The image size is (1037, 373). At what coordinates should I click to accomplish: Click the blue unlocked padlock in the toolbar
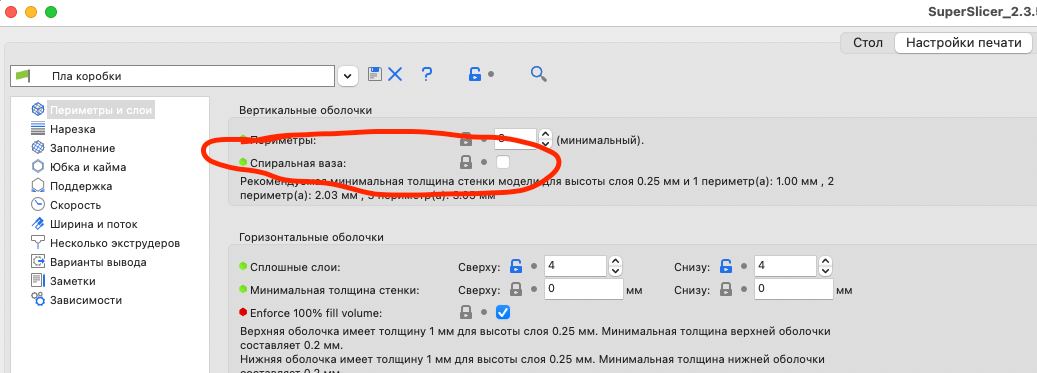coord(474,74)
